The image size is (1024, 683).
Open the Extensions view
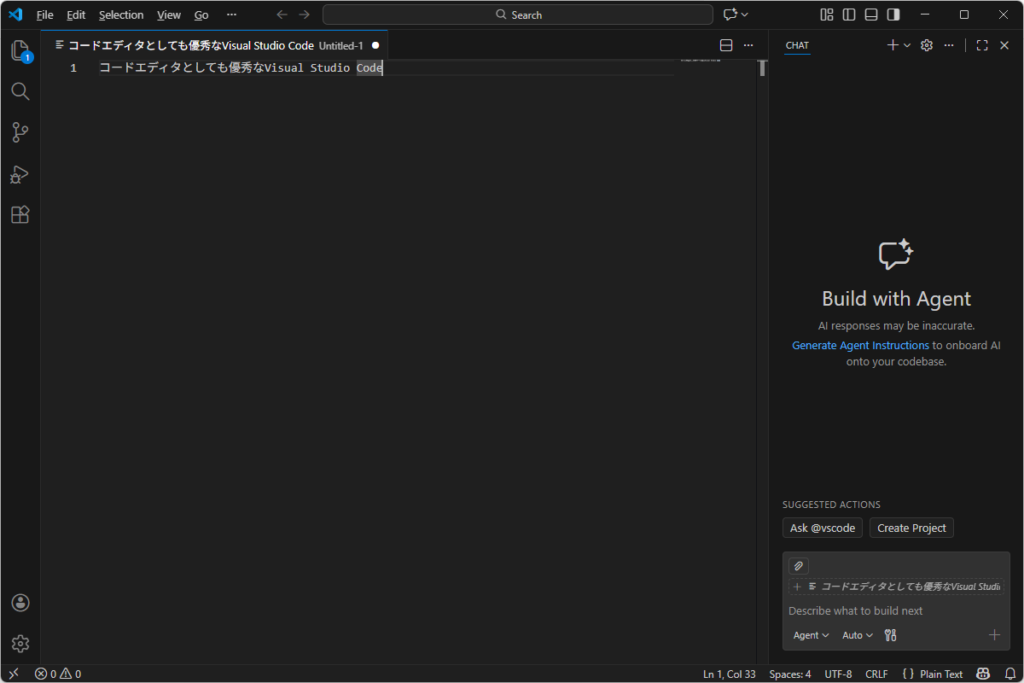click(20, 215)
